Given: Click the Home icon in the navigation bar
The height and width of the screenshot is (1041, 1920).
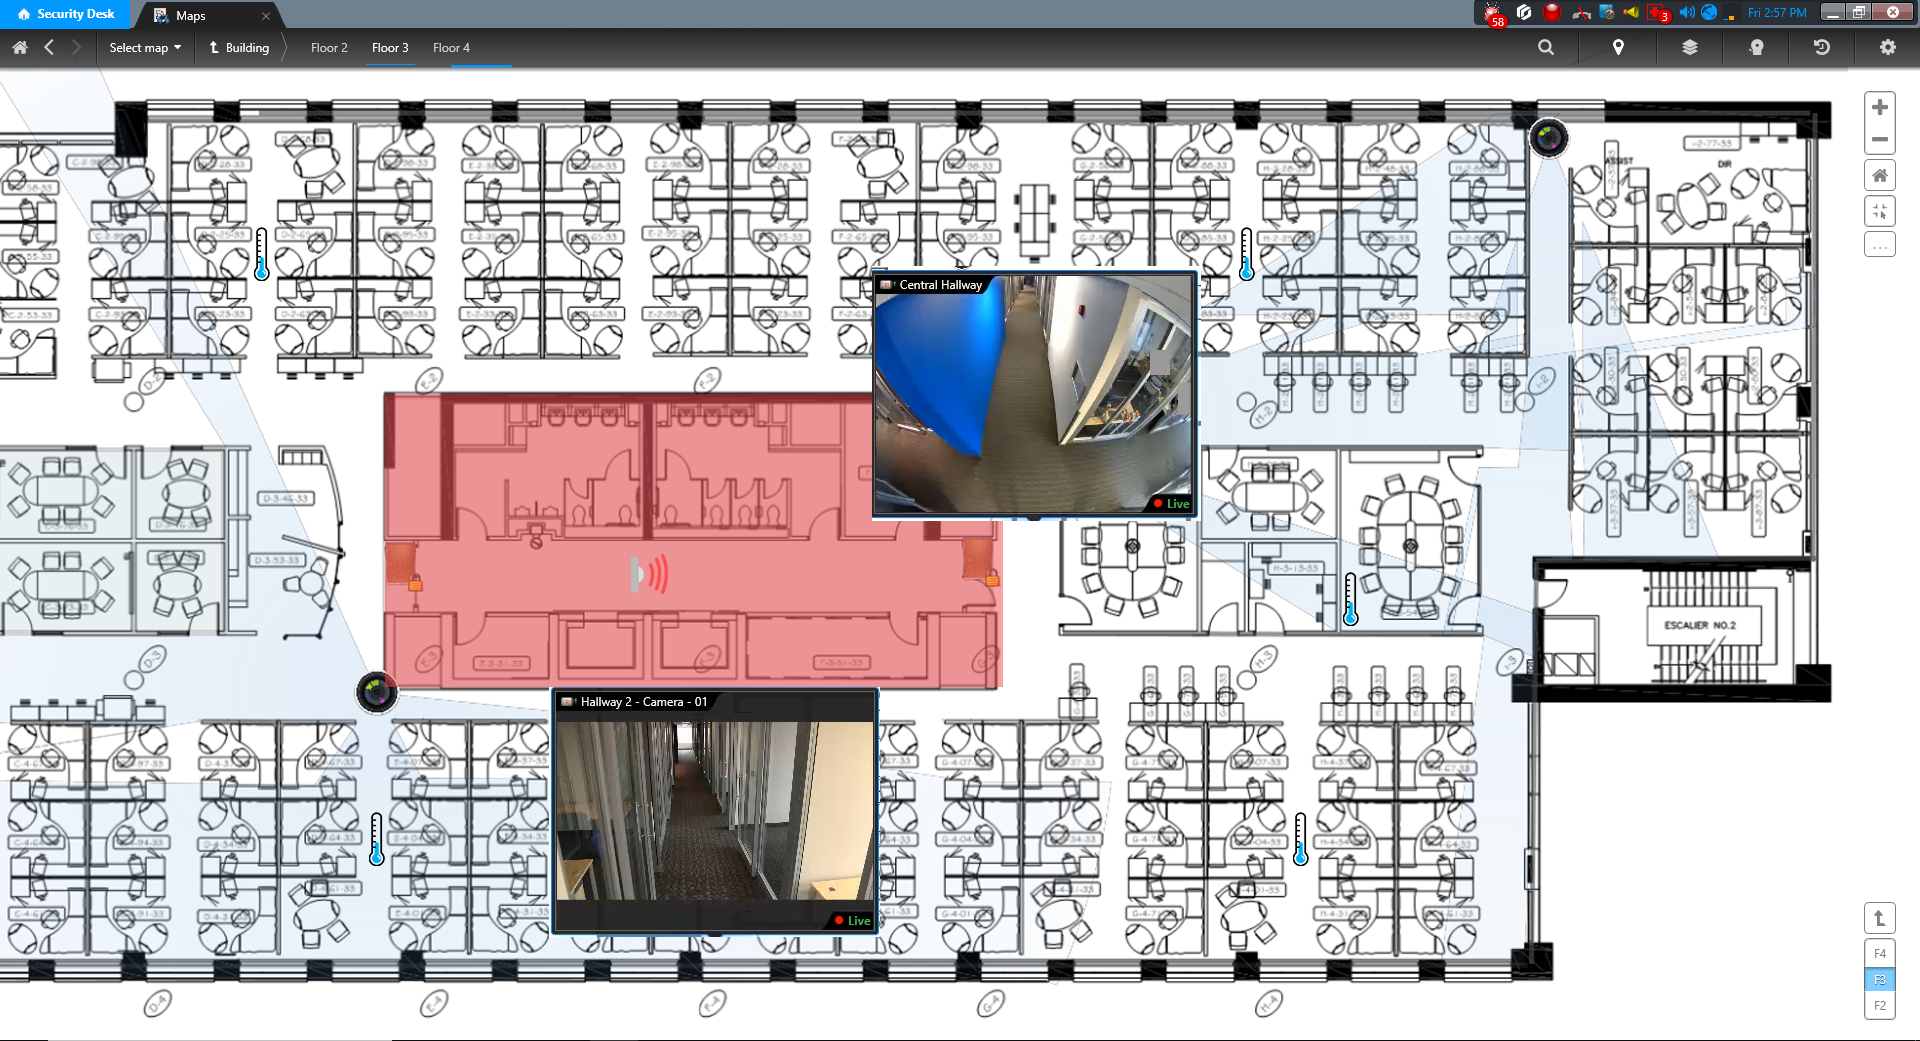Looking at the screenshot, I should pos(19,47).
